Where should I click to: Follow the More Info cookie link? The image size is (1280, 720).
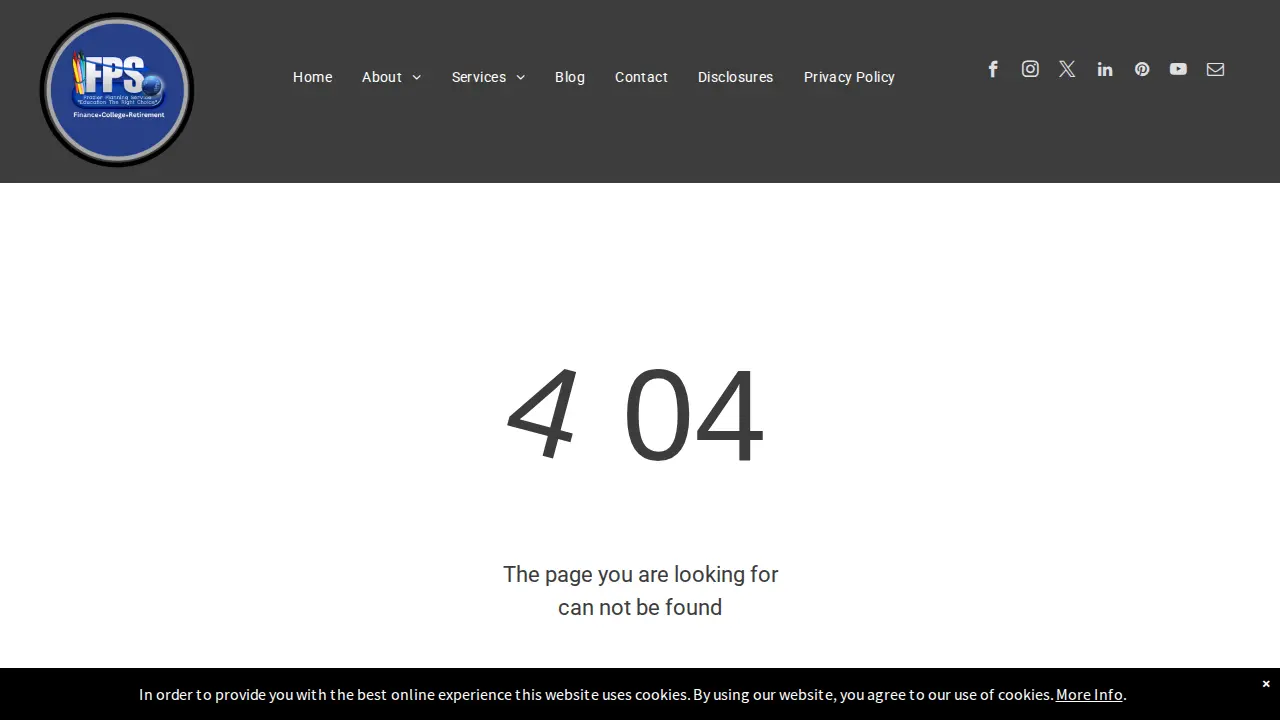tap(1089, 694)
